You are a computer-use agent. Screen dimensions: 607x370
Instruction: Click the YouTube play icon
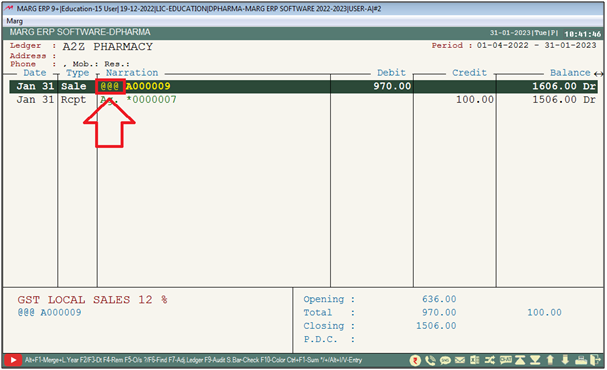13,360
